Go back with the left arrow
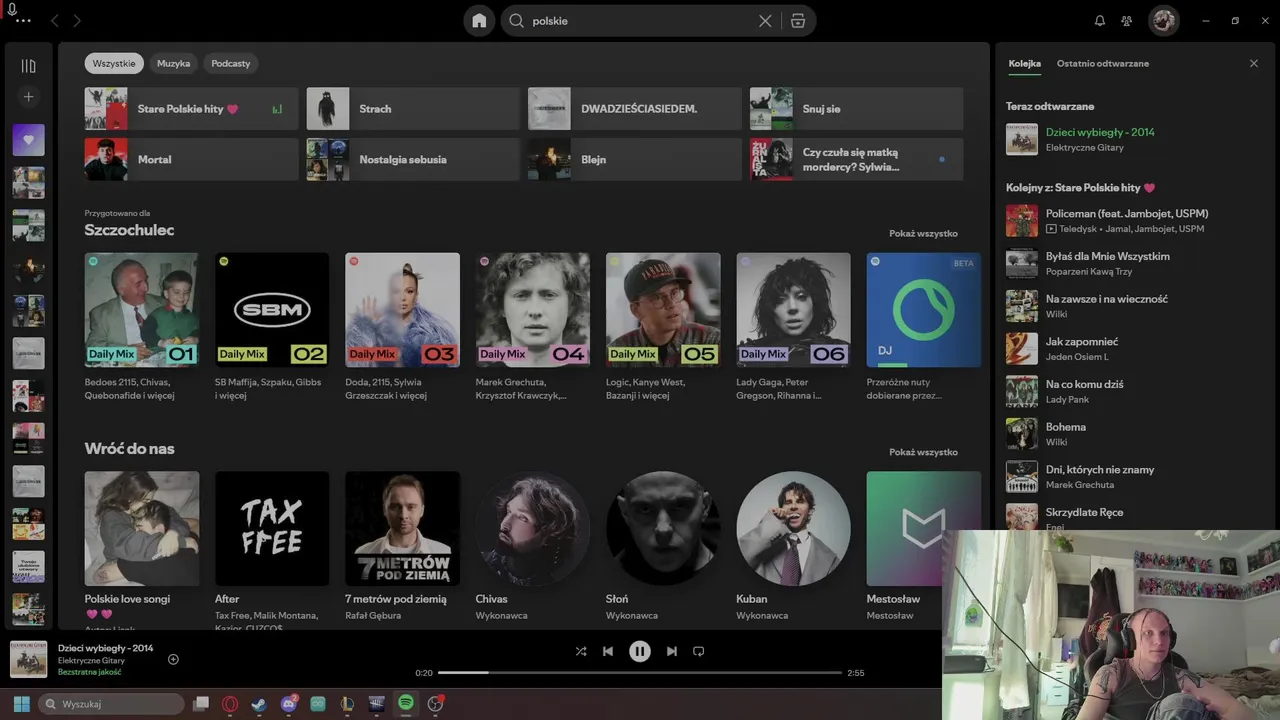Viewport: 1280px width, 720px height. tap(55, 21)
